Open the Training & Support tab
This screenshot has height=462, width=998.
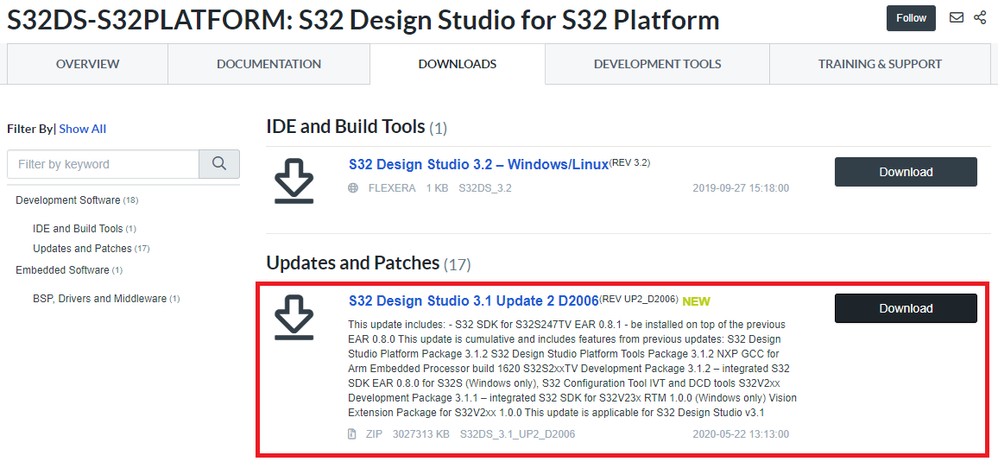(880, 64)
